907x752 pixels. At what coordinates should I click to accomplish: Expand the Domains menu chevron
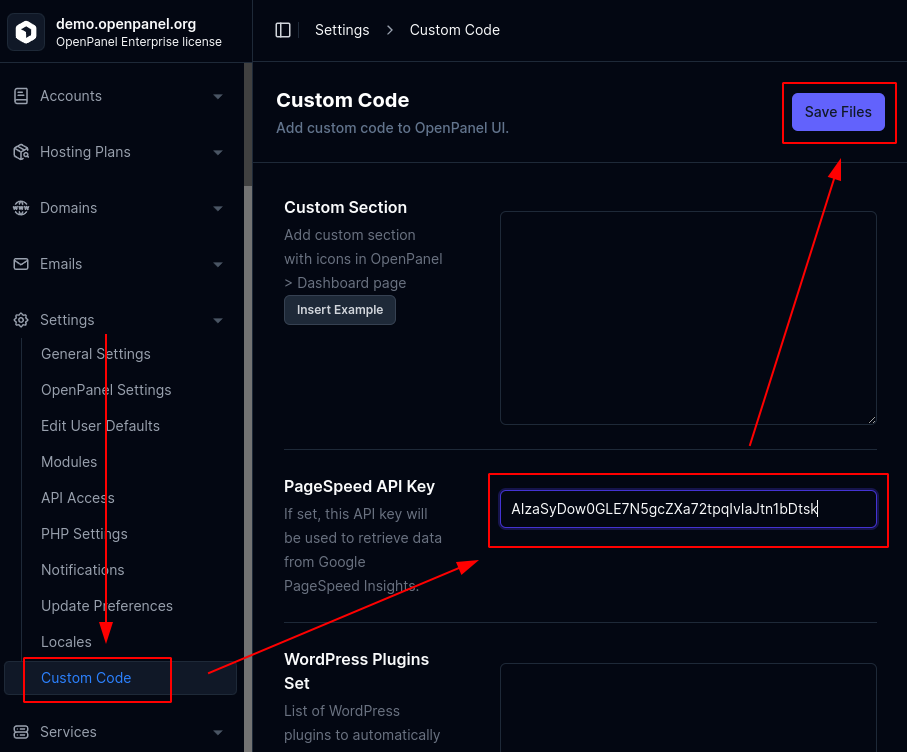pyautogui.click(x=218, y=209)
